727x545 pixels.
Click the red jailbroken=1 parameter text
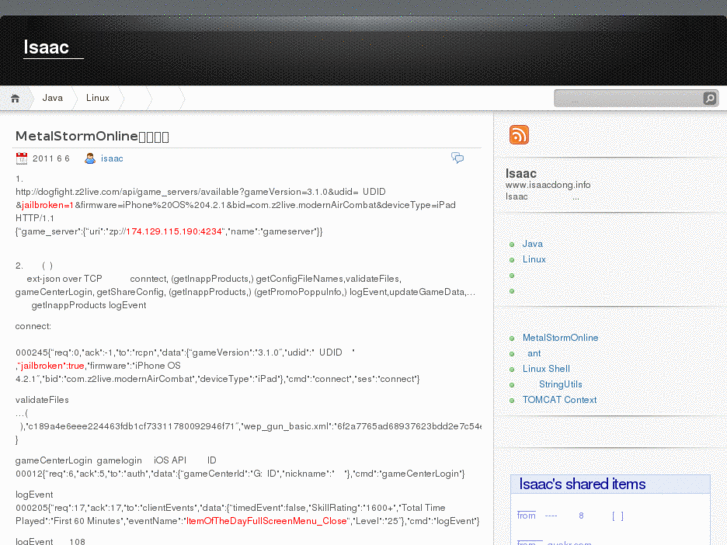coord(47,205)
